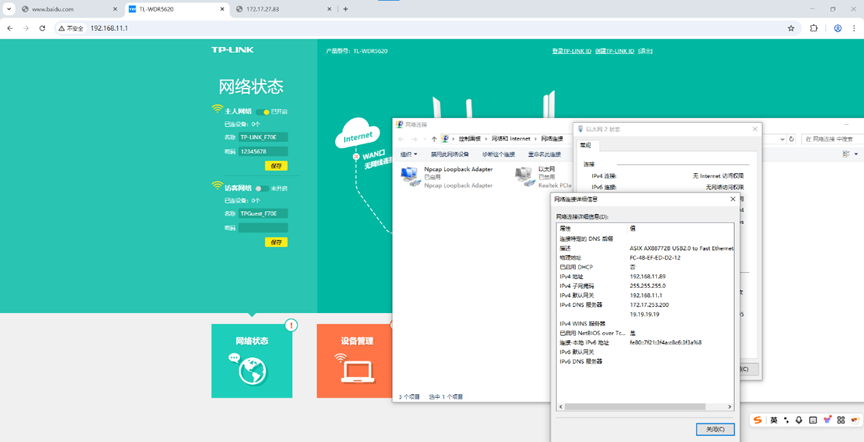Click the 'Internet' breadcrumb segment
The width and height of the screenshot is (864, 442).
click(x=511, y=139)
